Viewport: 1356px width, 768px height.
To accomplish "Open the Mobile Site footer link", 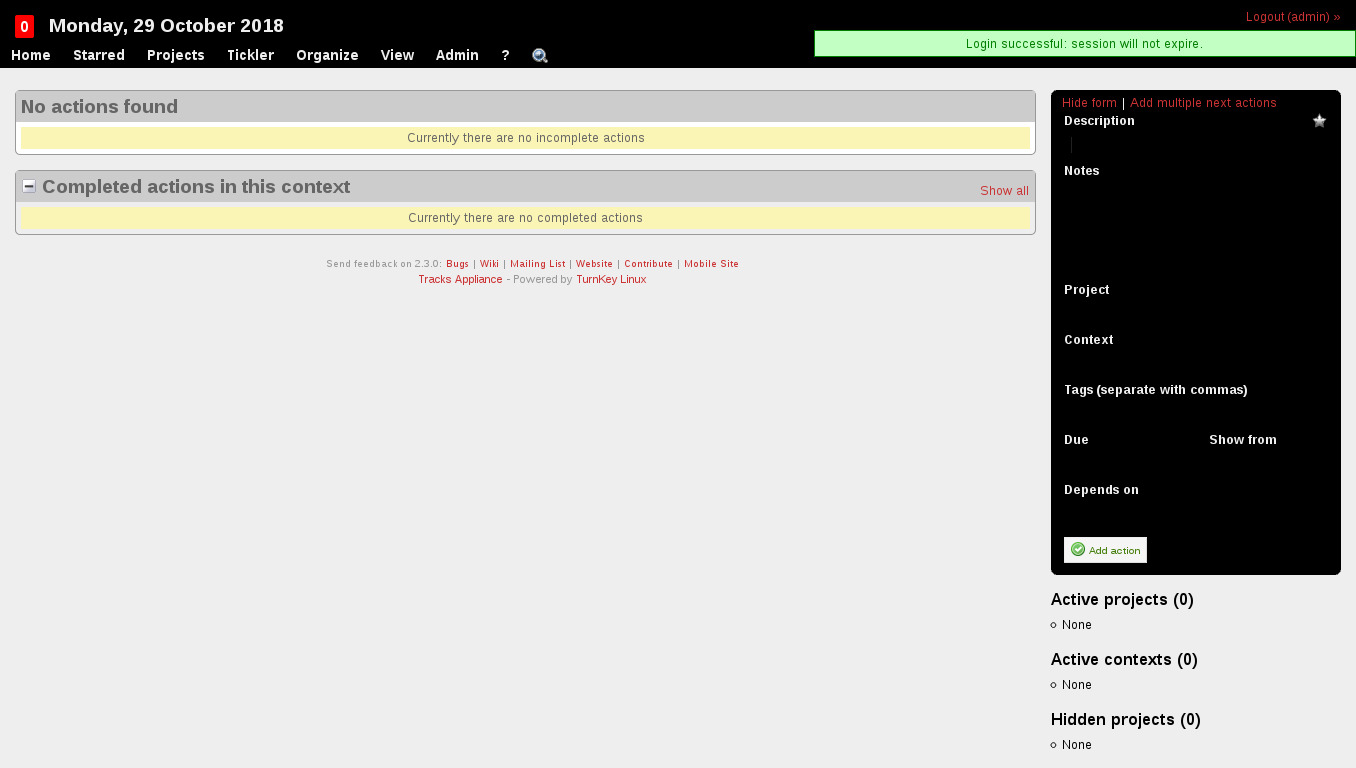I will [x=711, y=264].
